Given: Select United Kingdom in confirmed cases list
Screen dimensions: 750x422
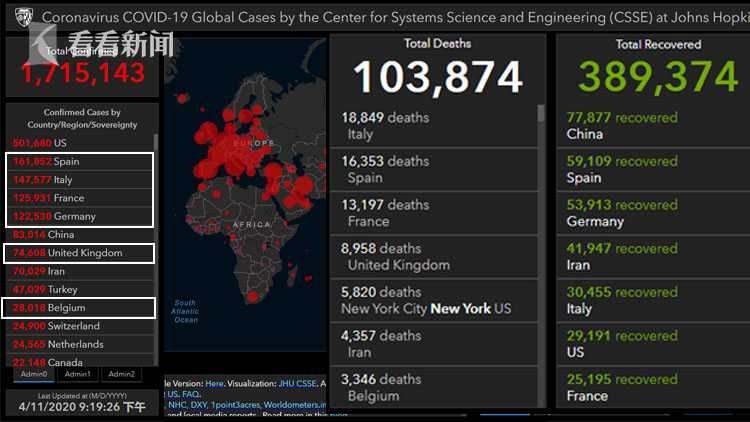Looking at the screenshot, I should (80, 253).
